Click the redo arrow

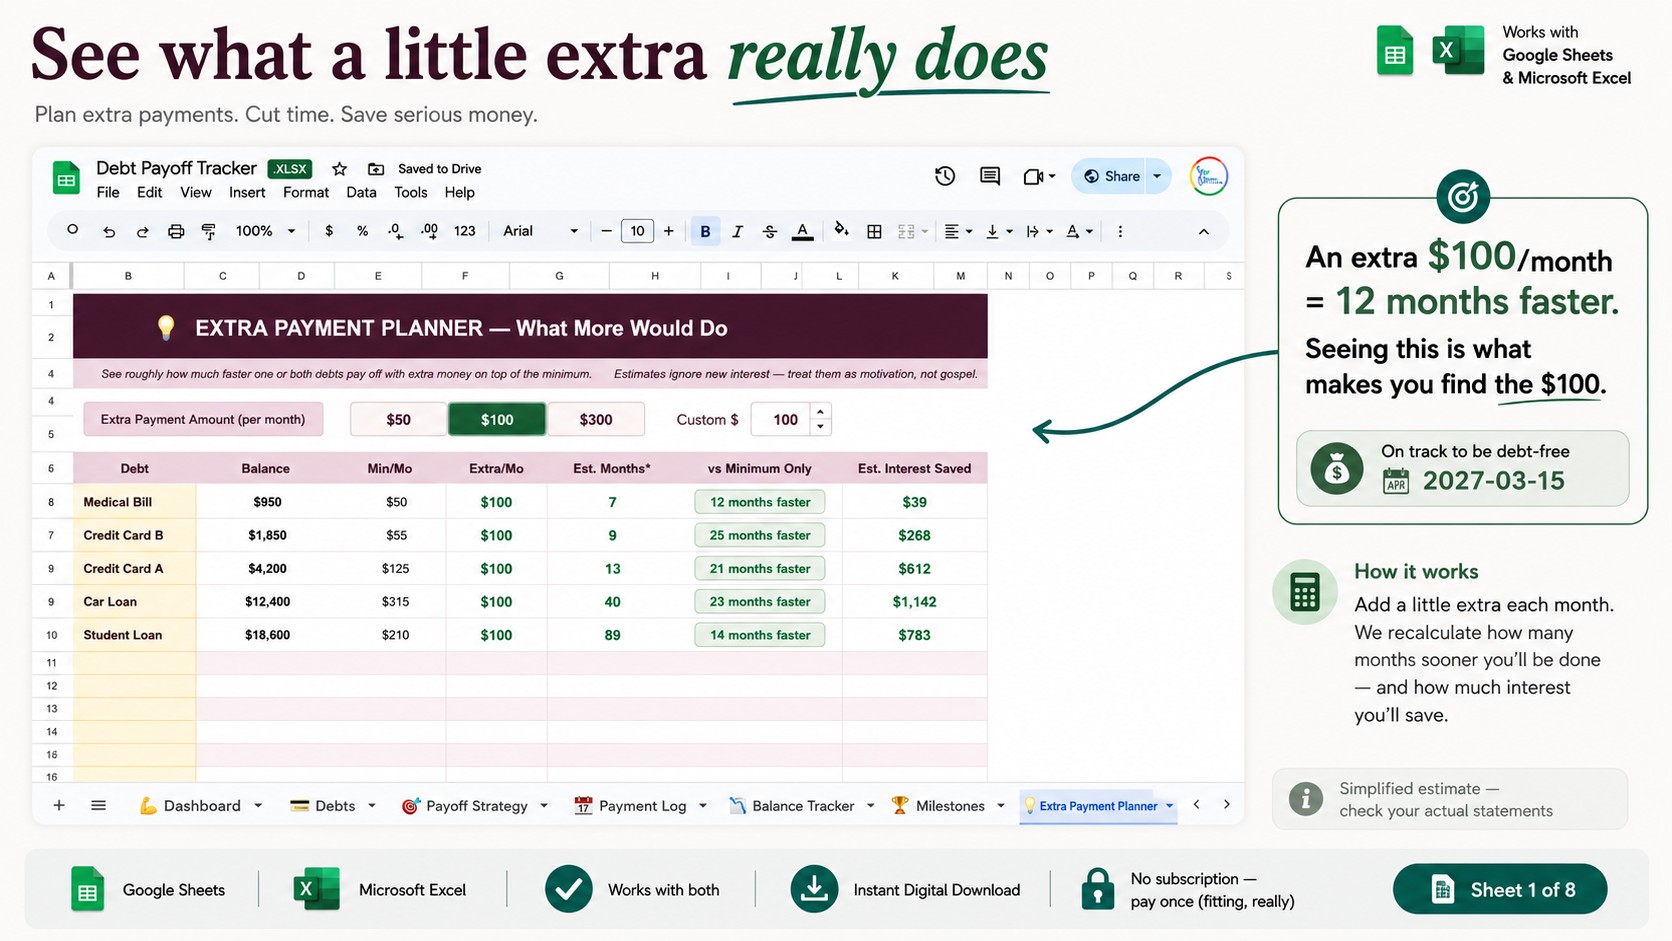tap(142, 231)
